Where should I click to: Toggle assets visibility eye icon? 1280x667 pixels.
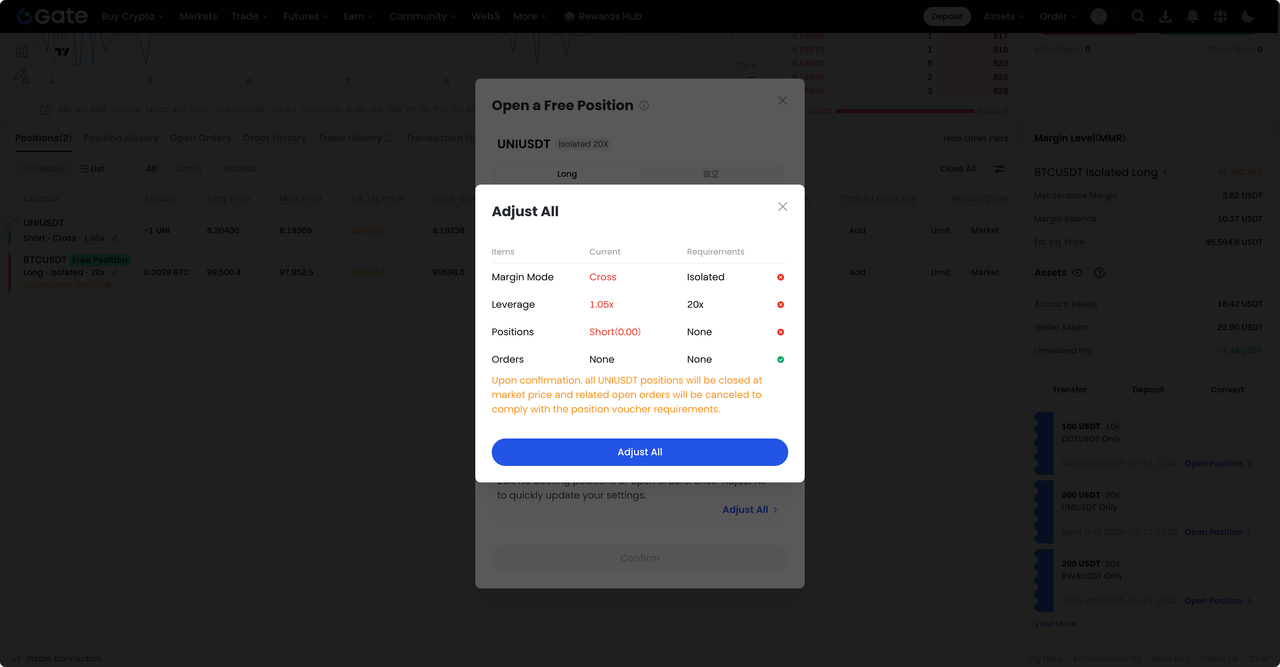pos(1078,273)
